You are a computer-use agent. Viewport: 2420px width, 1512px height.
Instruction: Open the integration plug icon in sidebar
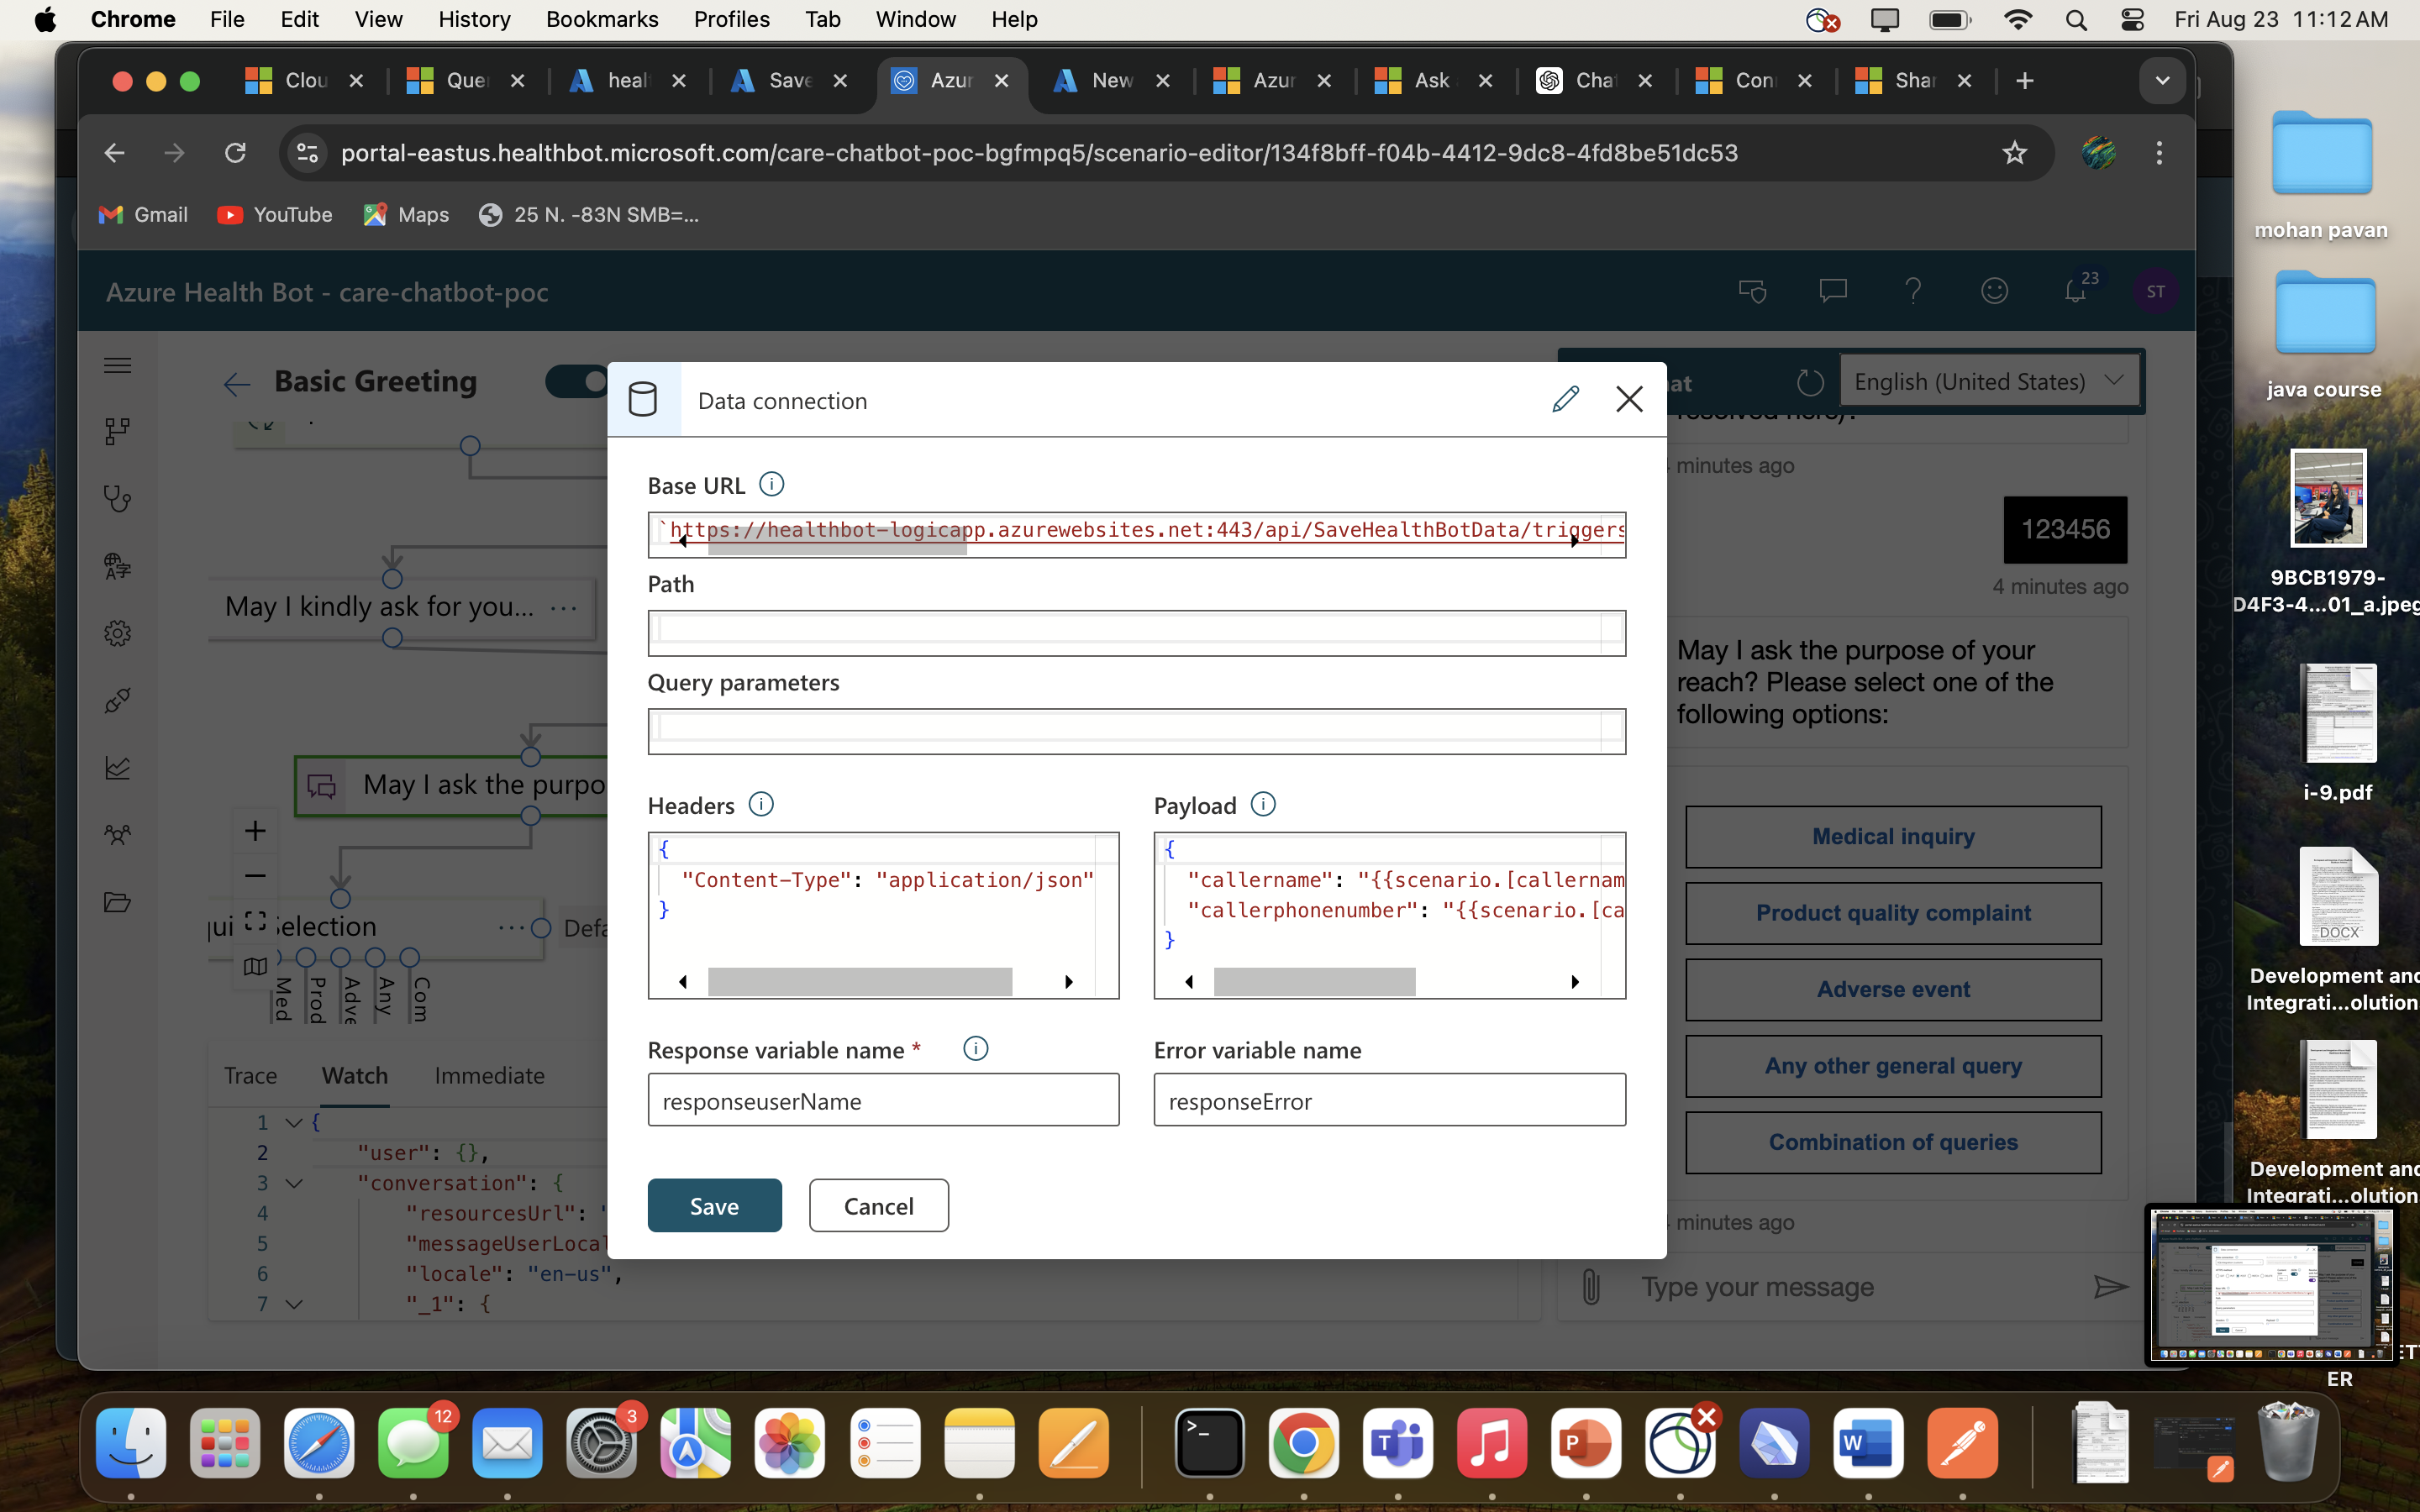click(118, 700)
